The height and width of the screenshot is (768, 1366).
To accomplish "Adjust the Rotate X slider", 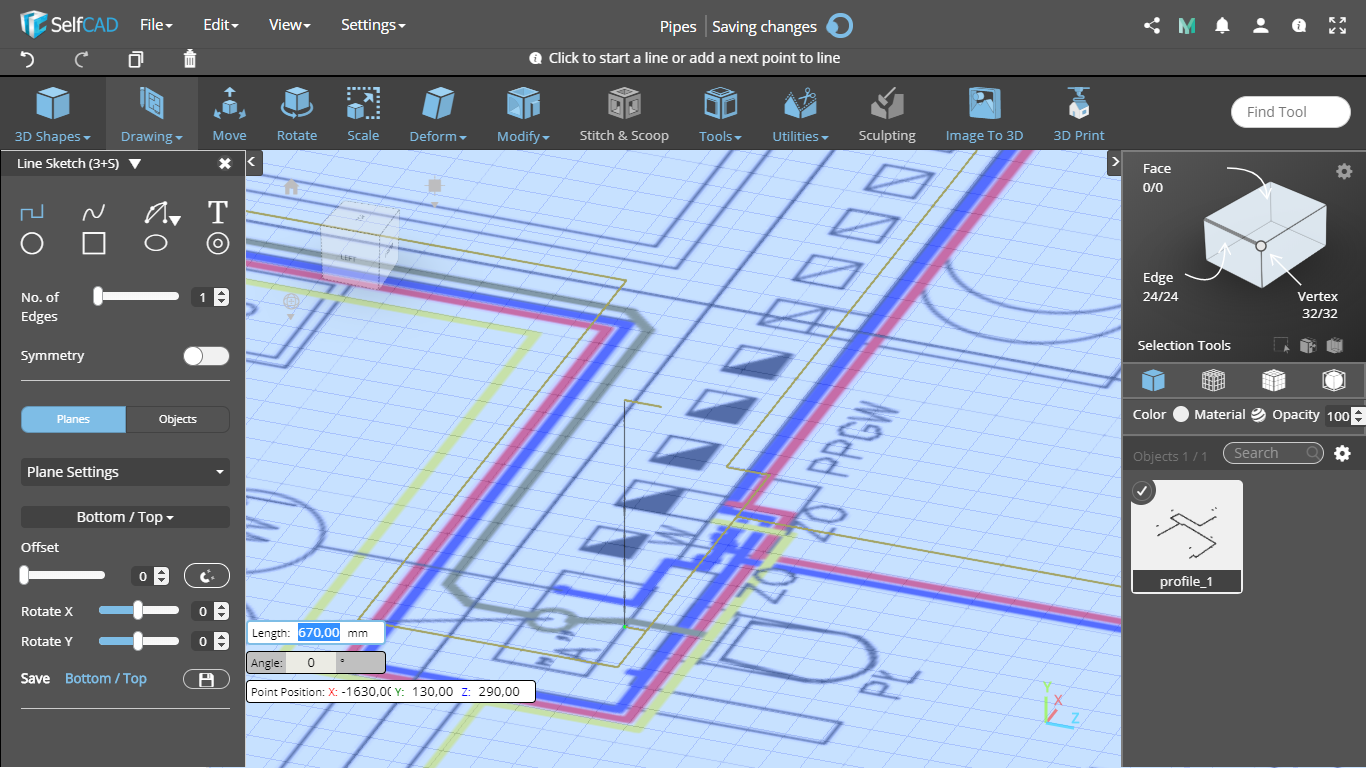I will (138, 610).
